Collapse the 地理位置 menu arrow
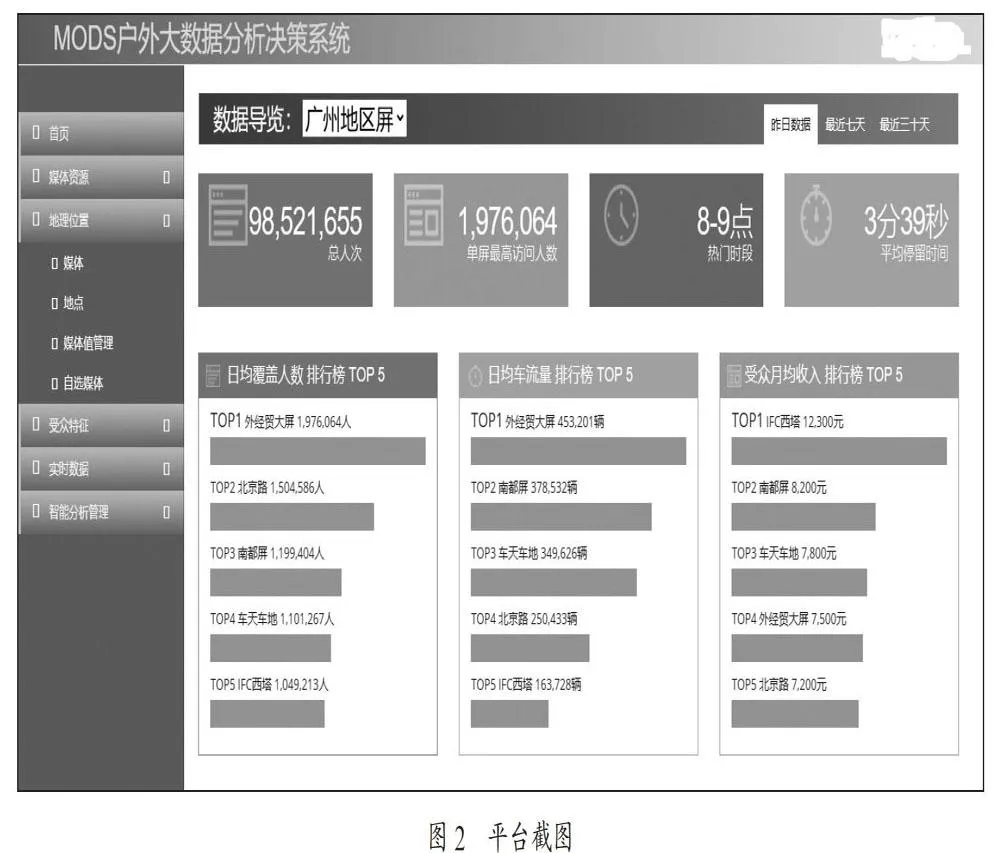 166,221
